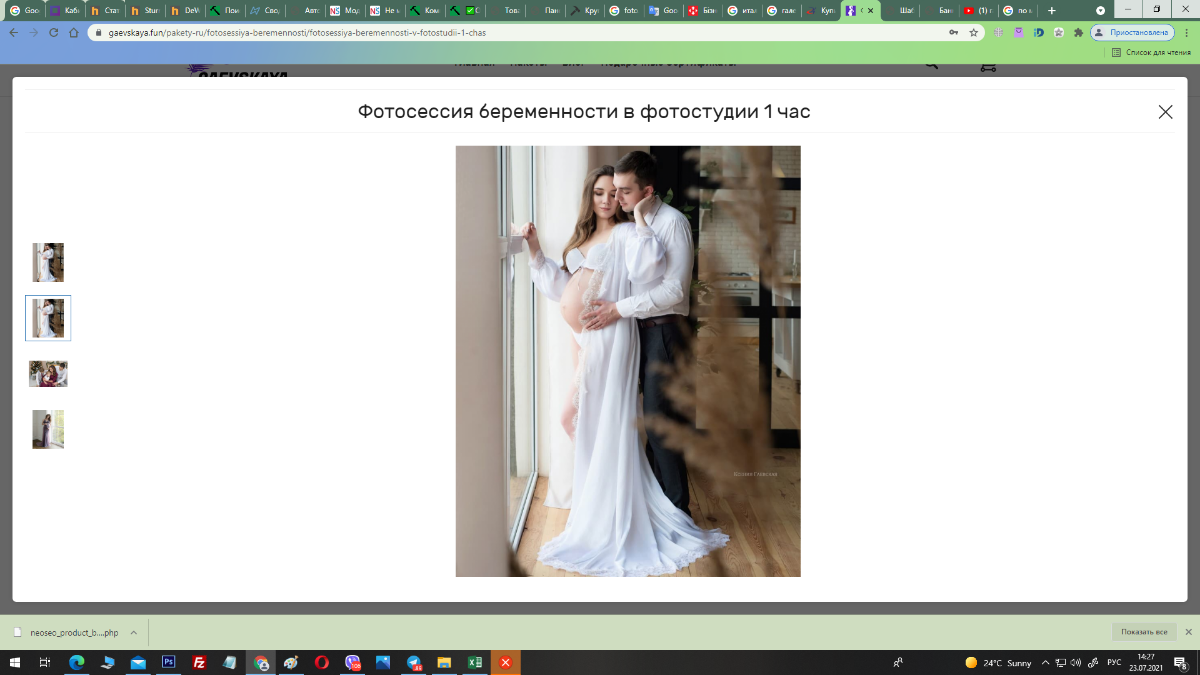The width and height of the screenshot is (1200, 675).
Task: Open Opera browser from taskbar
Action: pyautogui.click(x=322, y=662)
